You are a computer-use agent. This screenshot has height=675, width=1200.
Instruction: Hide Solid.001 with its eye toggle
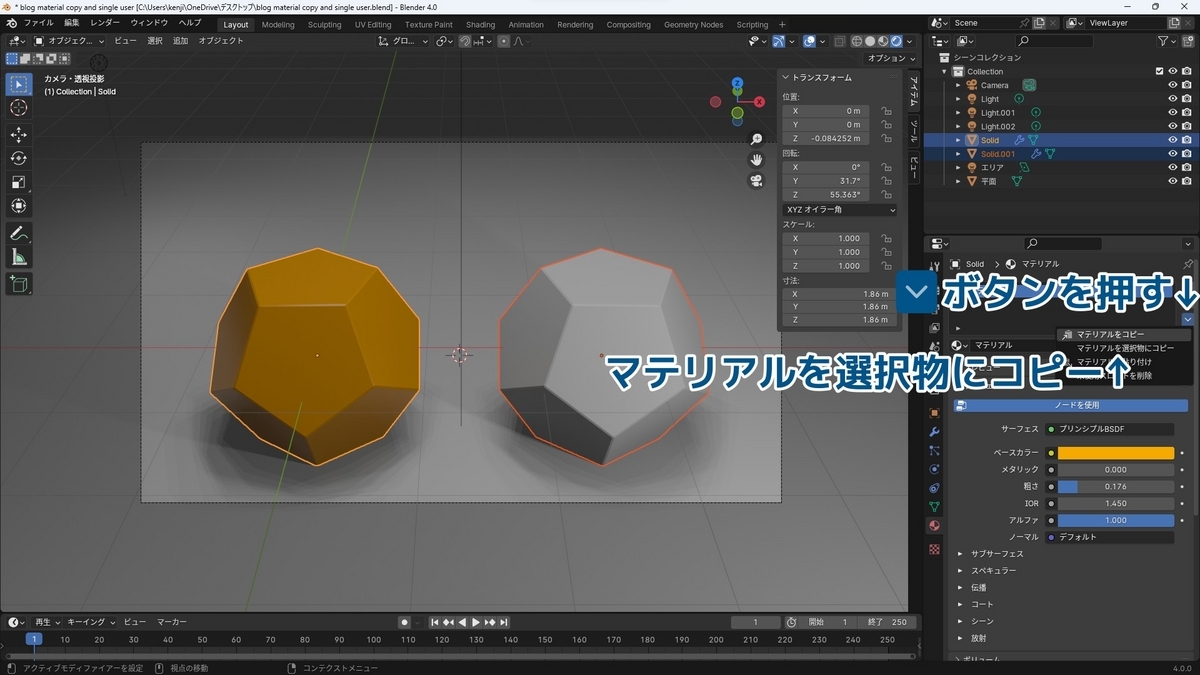(1173, 153)
